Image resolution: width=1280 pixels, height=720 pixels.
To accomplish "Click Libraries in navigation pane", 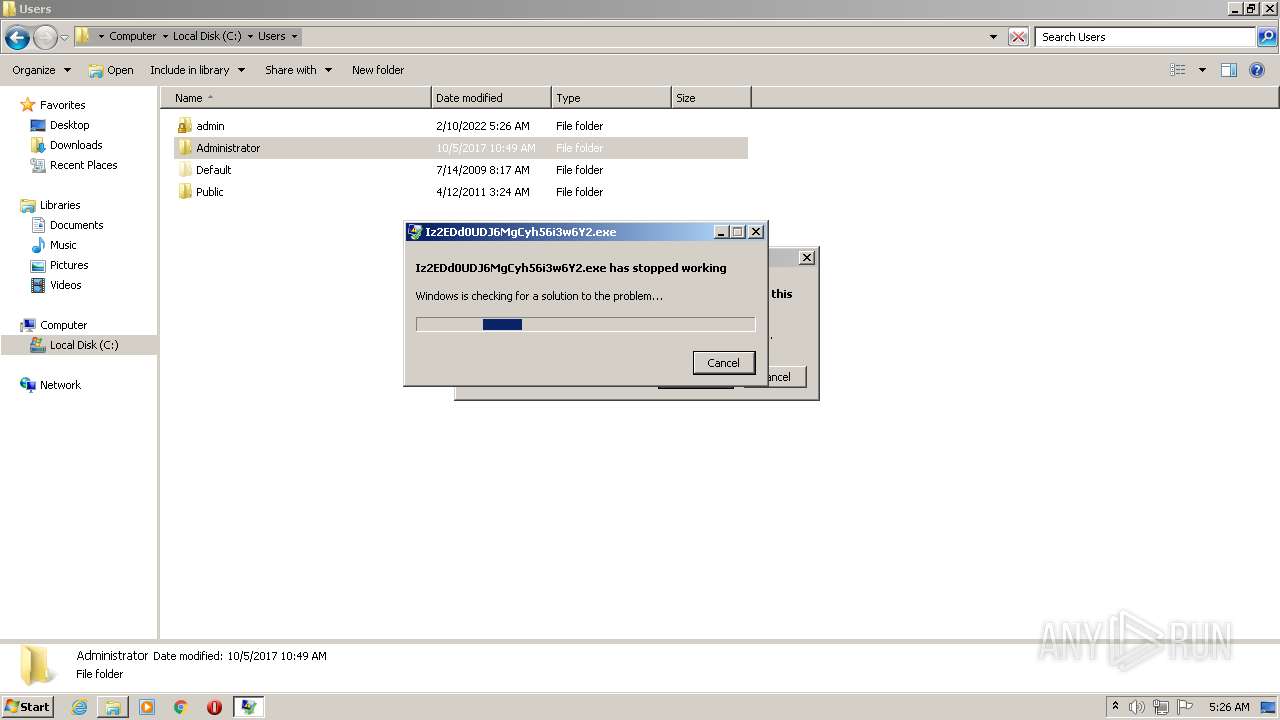I will tap(60, 205).
